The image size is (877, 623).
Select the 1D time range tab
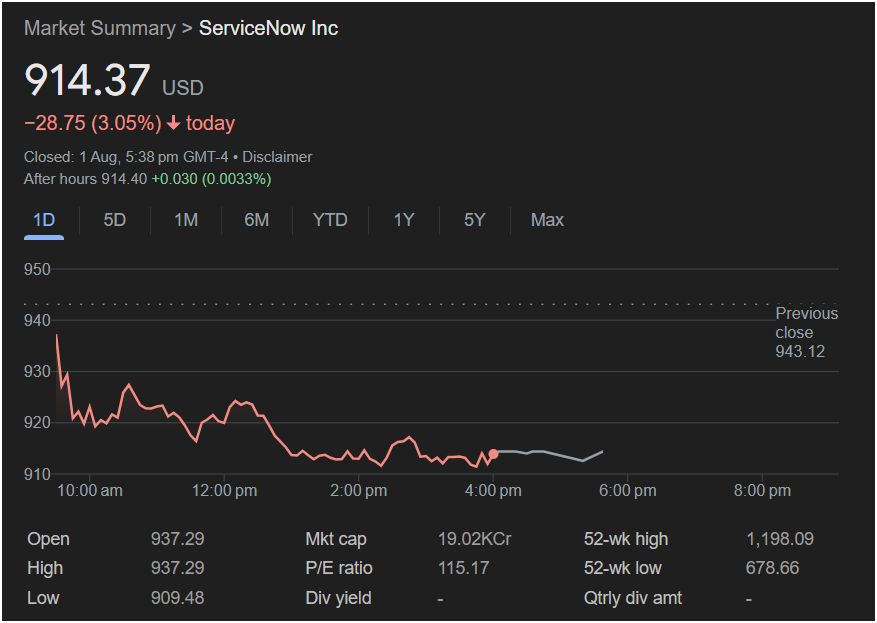(x=44, y=220)
